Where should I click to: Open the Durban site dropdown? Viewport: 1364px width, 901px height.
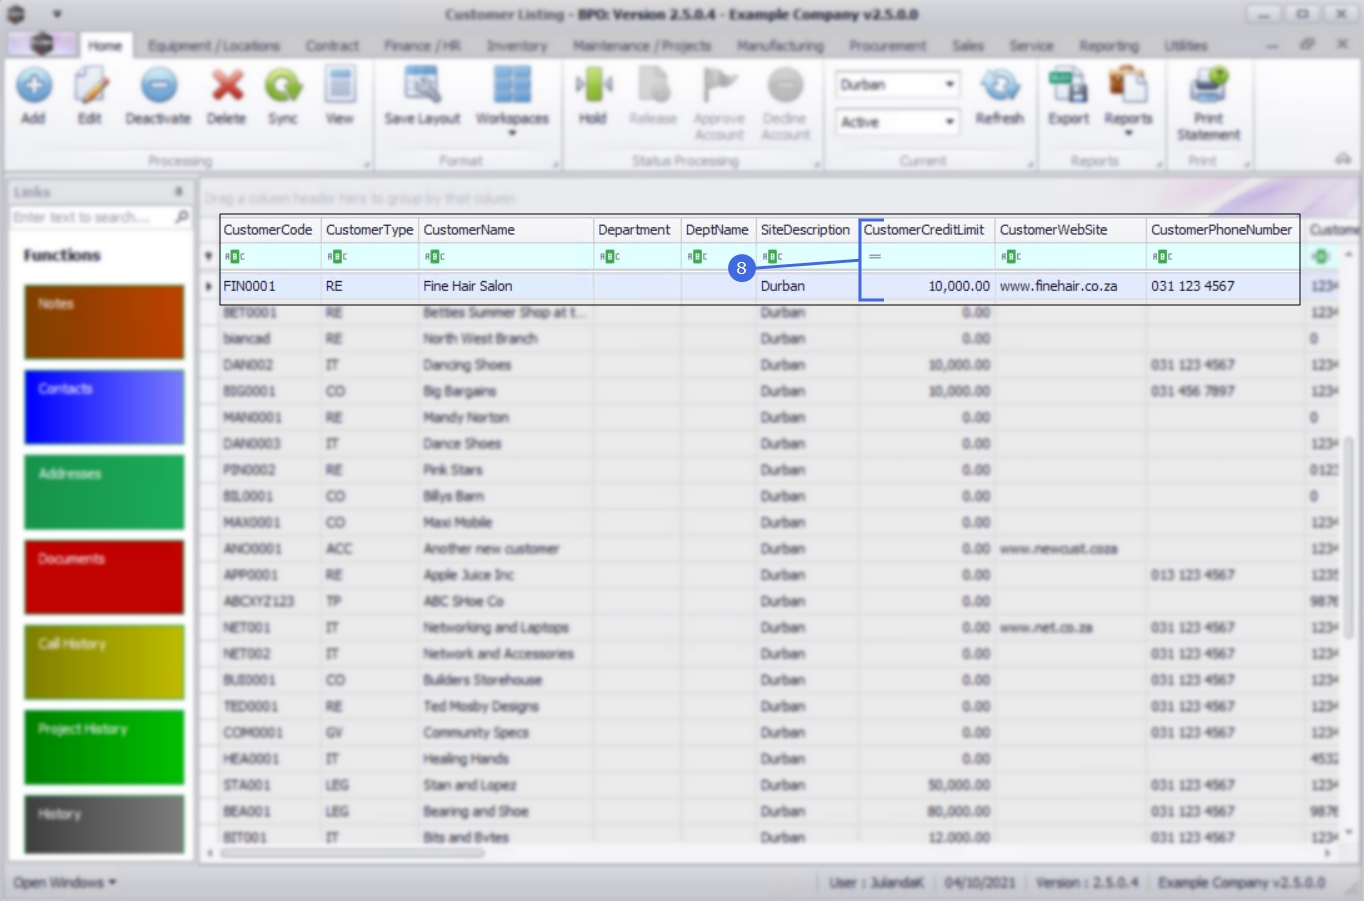pyautogui.click(x=950, y=85)
